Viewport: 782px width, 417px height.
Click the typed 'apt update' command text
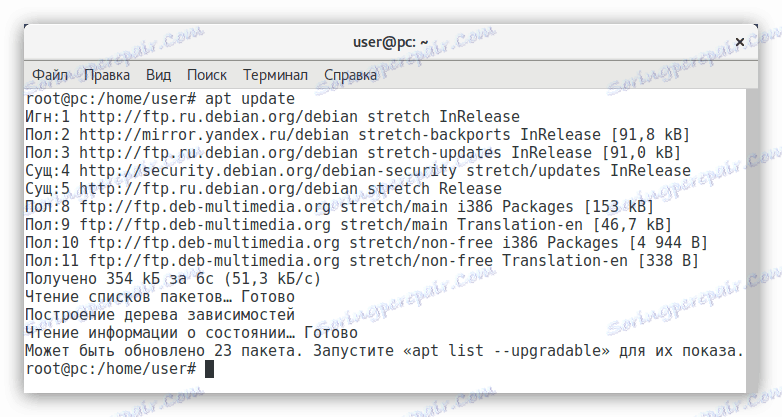click(249, 99)
